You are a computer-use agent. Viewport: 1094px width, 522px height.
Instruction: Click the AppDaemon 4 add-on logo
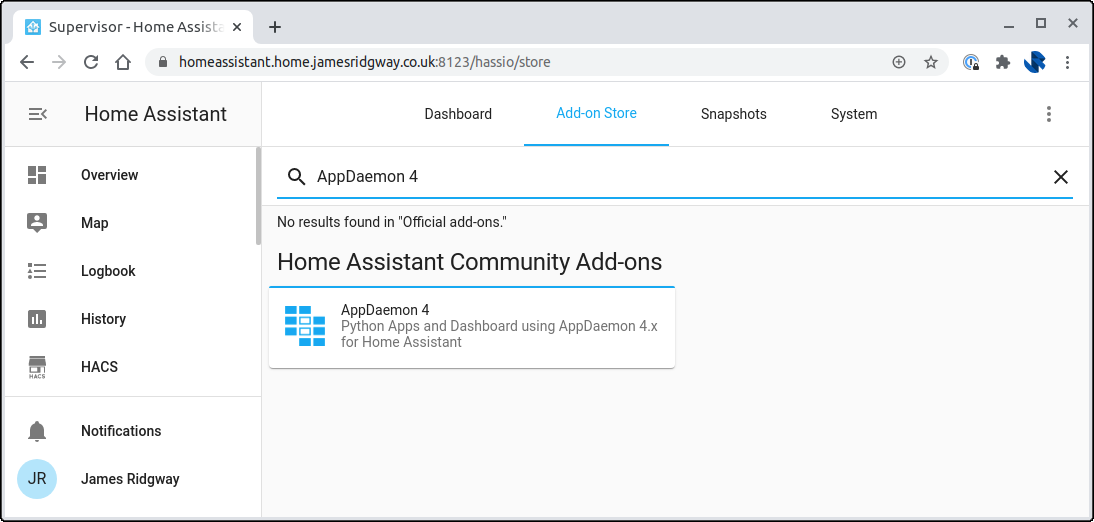pyautogui.click(x=305, y=326)
